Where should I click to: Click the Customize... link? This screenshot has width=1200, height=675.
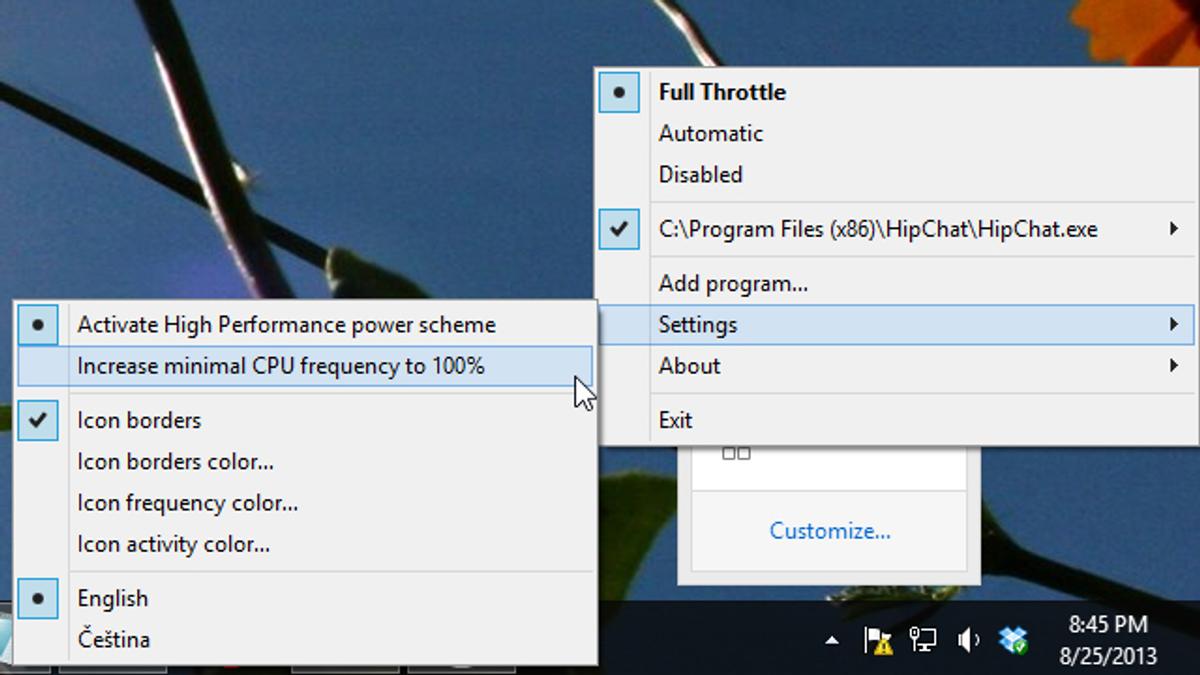point(829,531)
